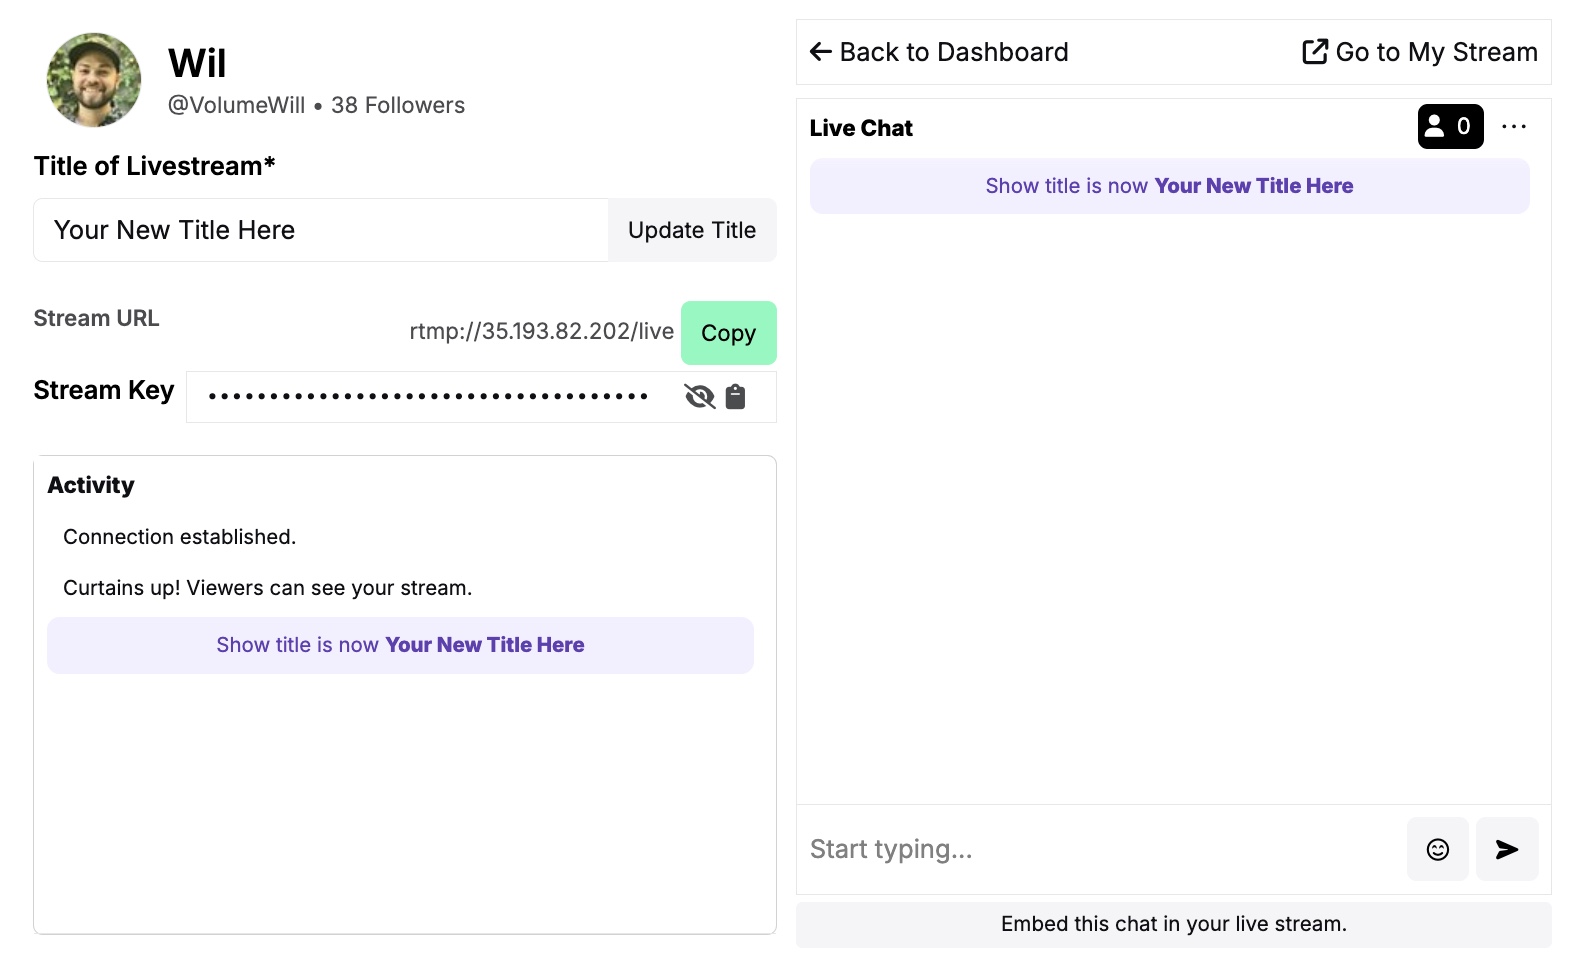Click the Live Chat heading
The height and width of the screenshot is (956, 1582).
[x=861, y=128]
